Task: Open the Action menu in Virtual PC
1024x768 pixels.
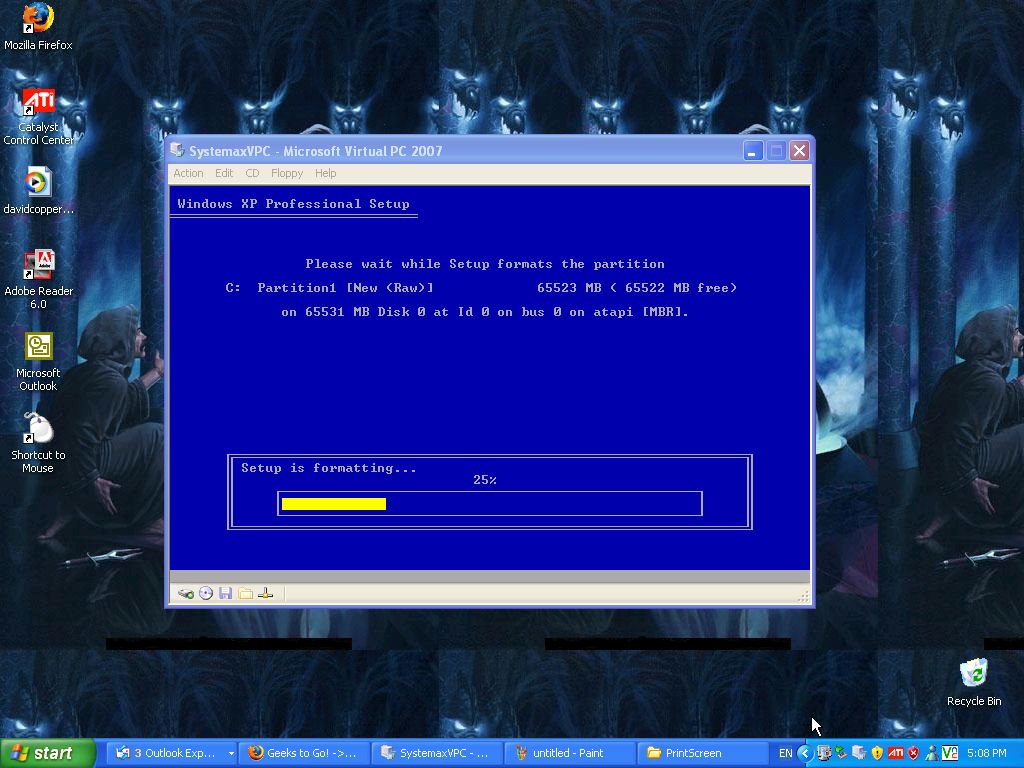Action: pyautogui.click(x=188, y=173)
